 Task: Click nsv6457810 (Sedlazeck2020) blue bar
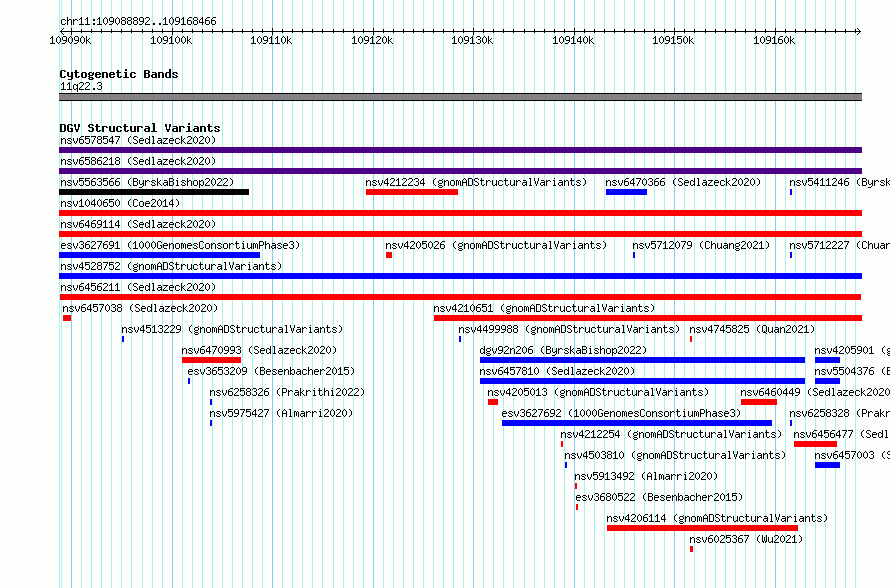(642, 381)
